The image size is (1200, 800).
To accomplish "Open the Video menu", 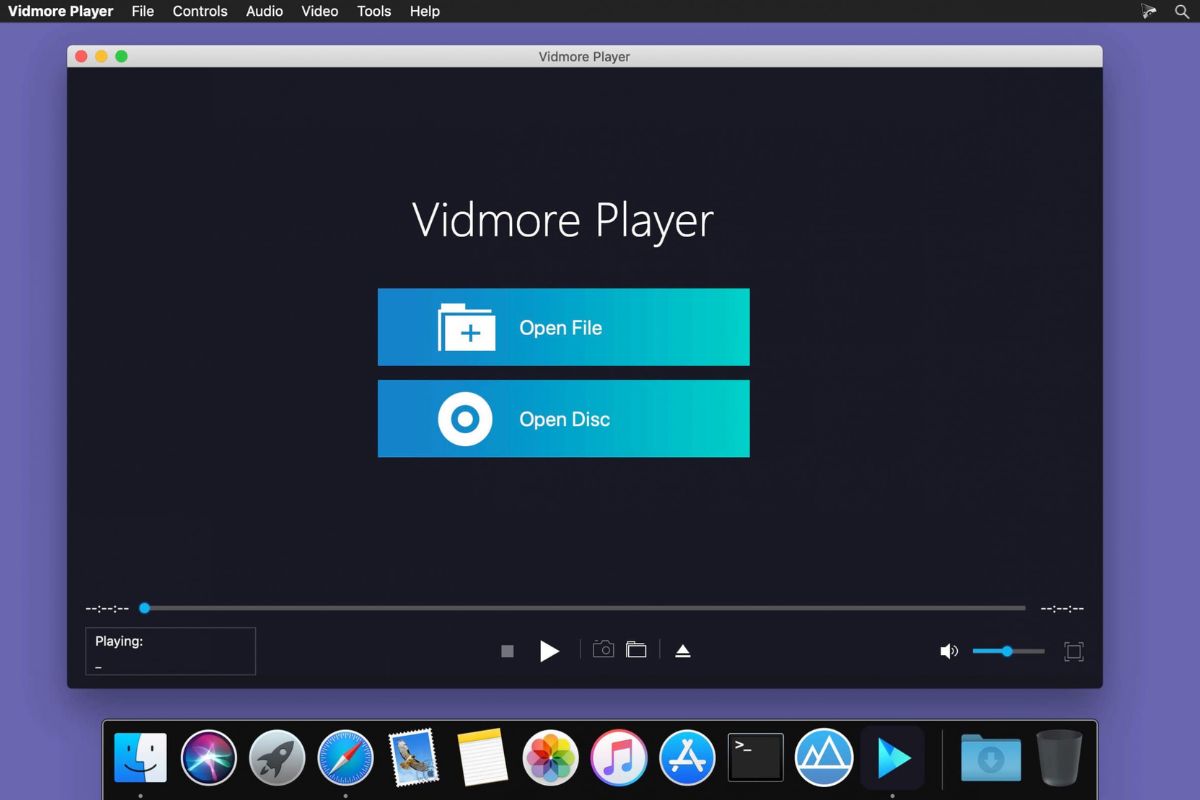I will coord(320,11).
